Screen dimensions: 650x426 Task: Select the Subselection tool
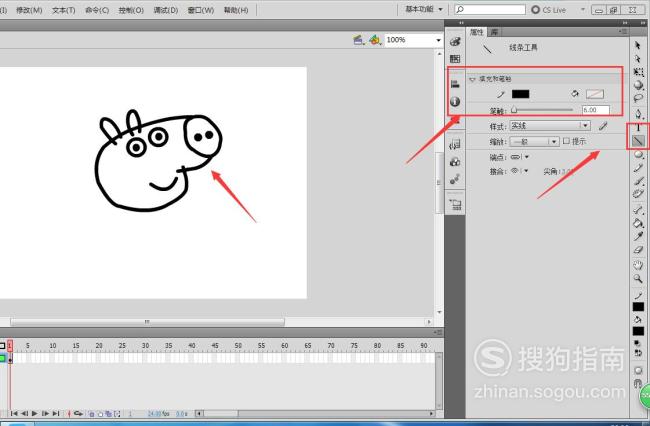pyautogui.click(x=638, y=59)
